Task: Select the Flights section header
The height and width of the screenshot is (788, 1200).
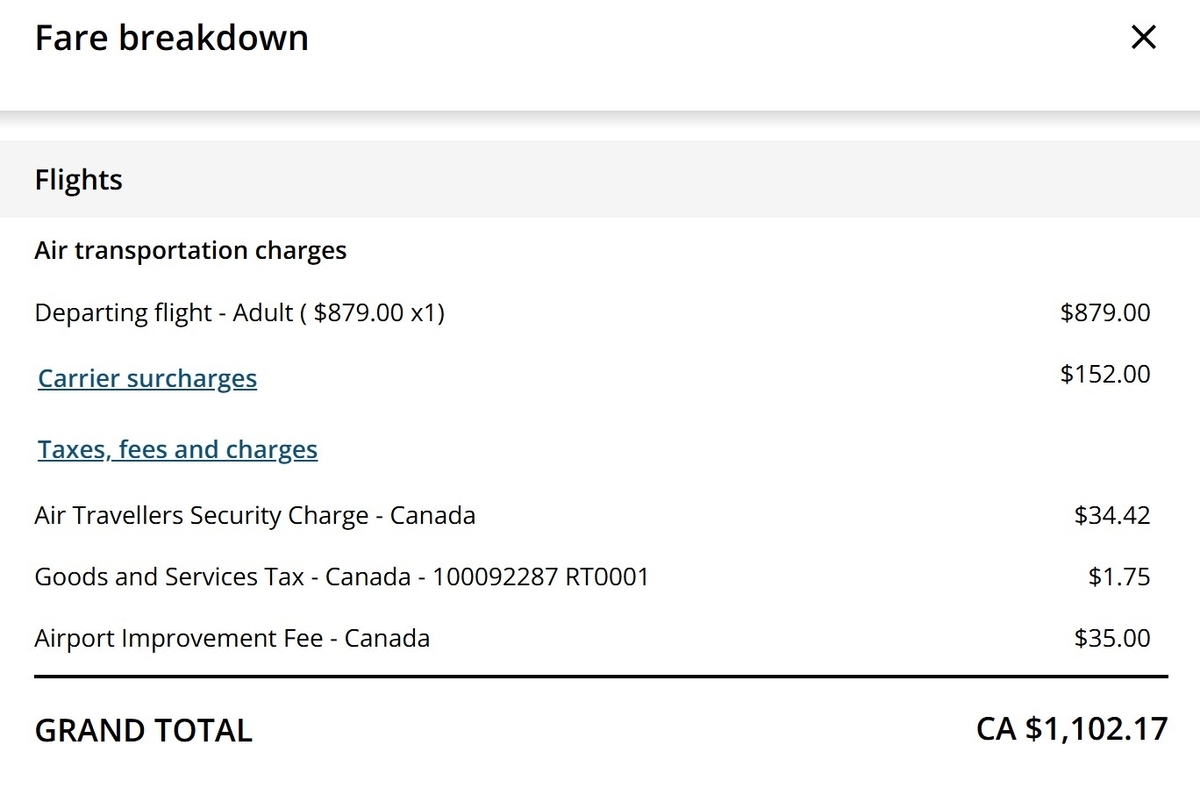Action: pos(600,179)
